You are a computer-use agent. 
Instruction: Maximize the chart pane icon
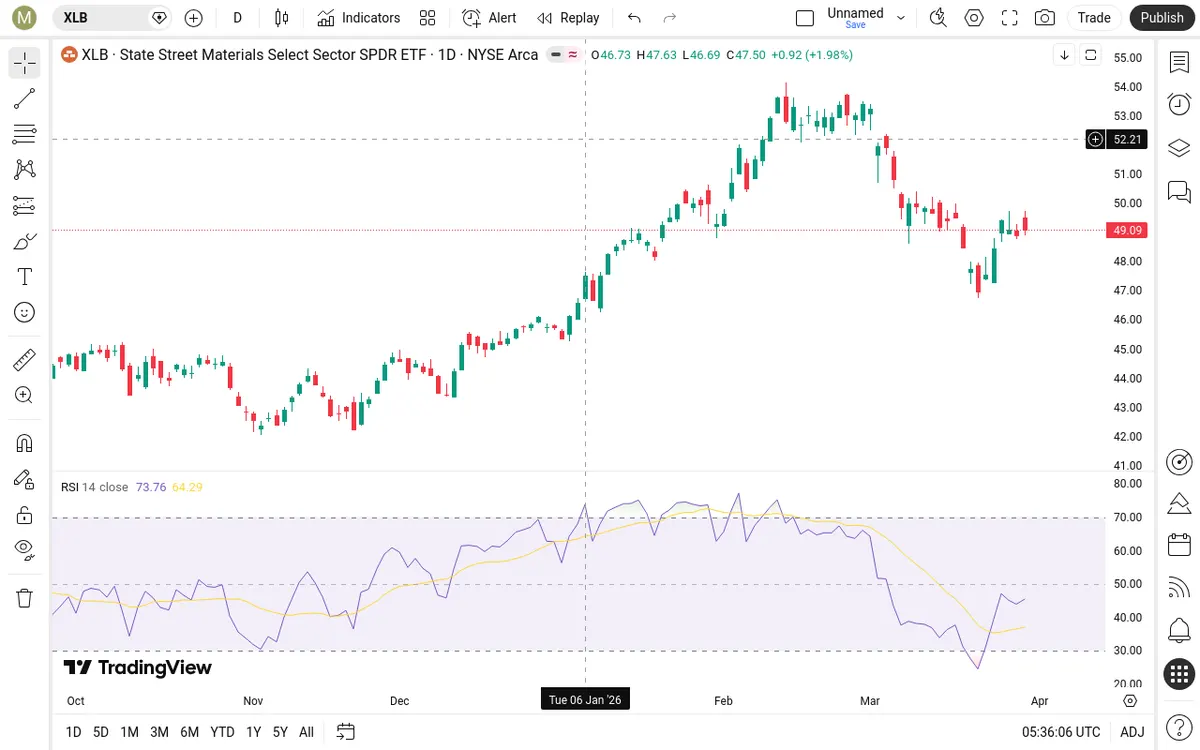[1091, 55]
